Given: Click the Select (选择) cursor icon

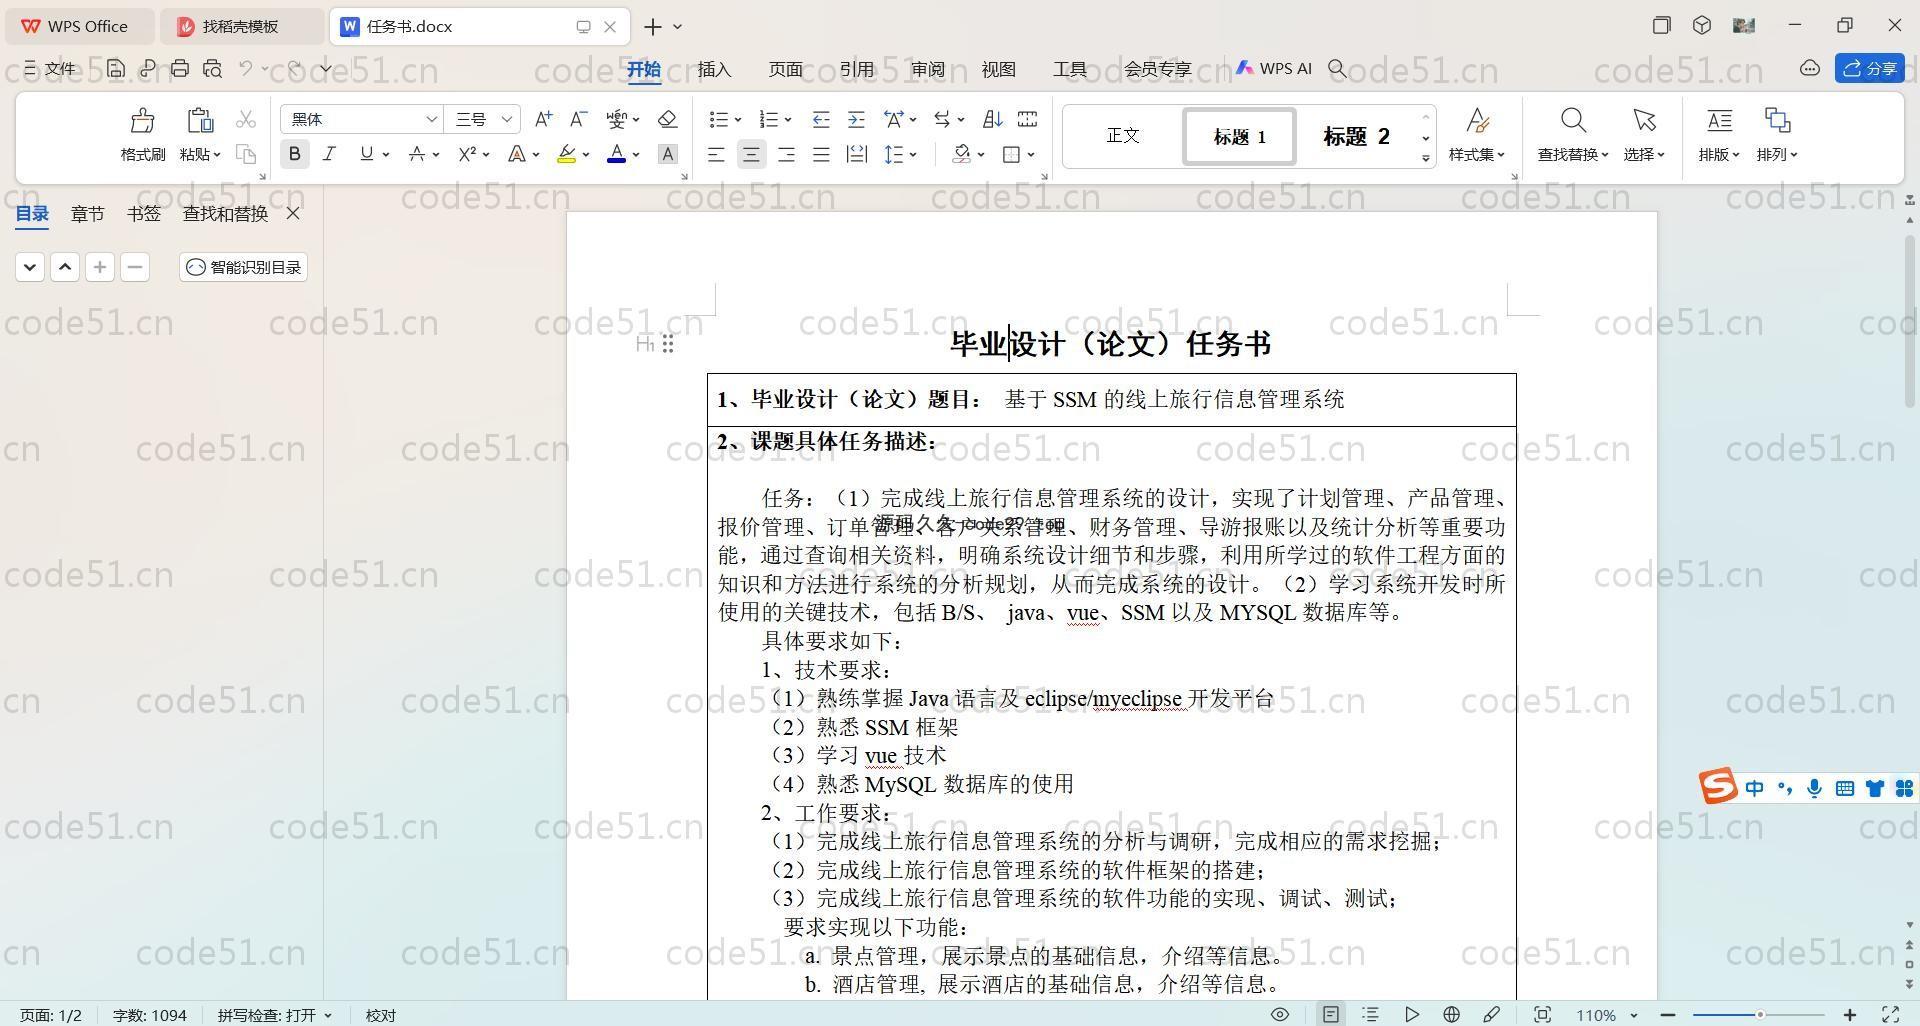Looking at the screenshot, I should pos(1644,121).
